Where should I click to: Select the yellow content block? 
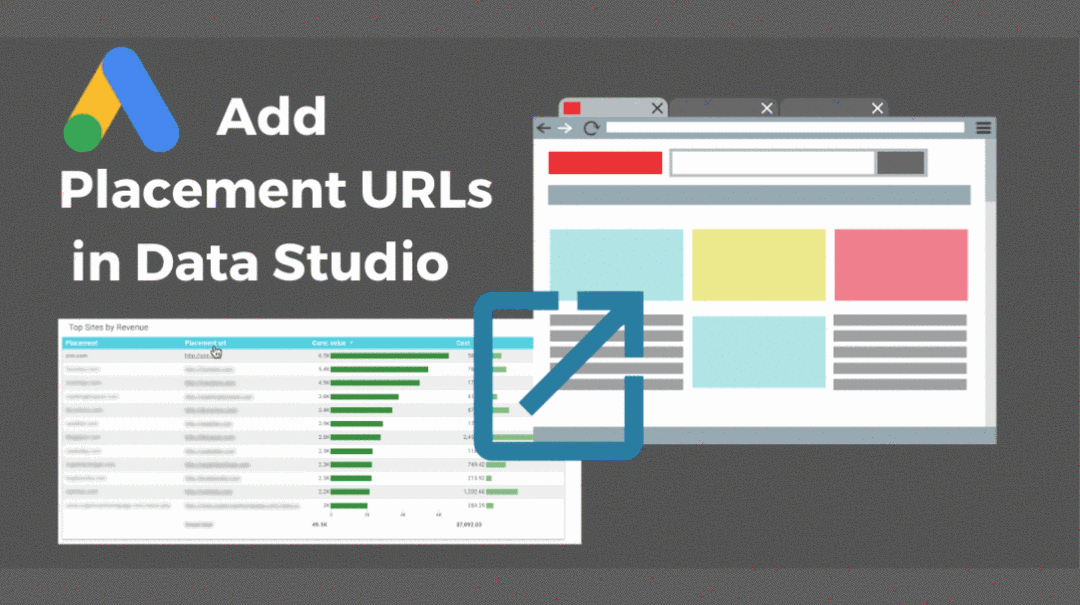(758, 265)
